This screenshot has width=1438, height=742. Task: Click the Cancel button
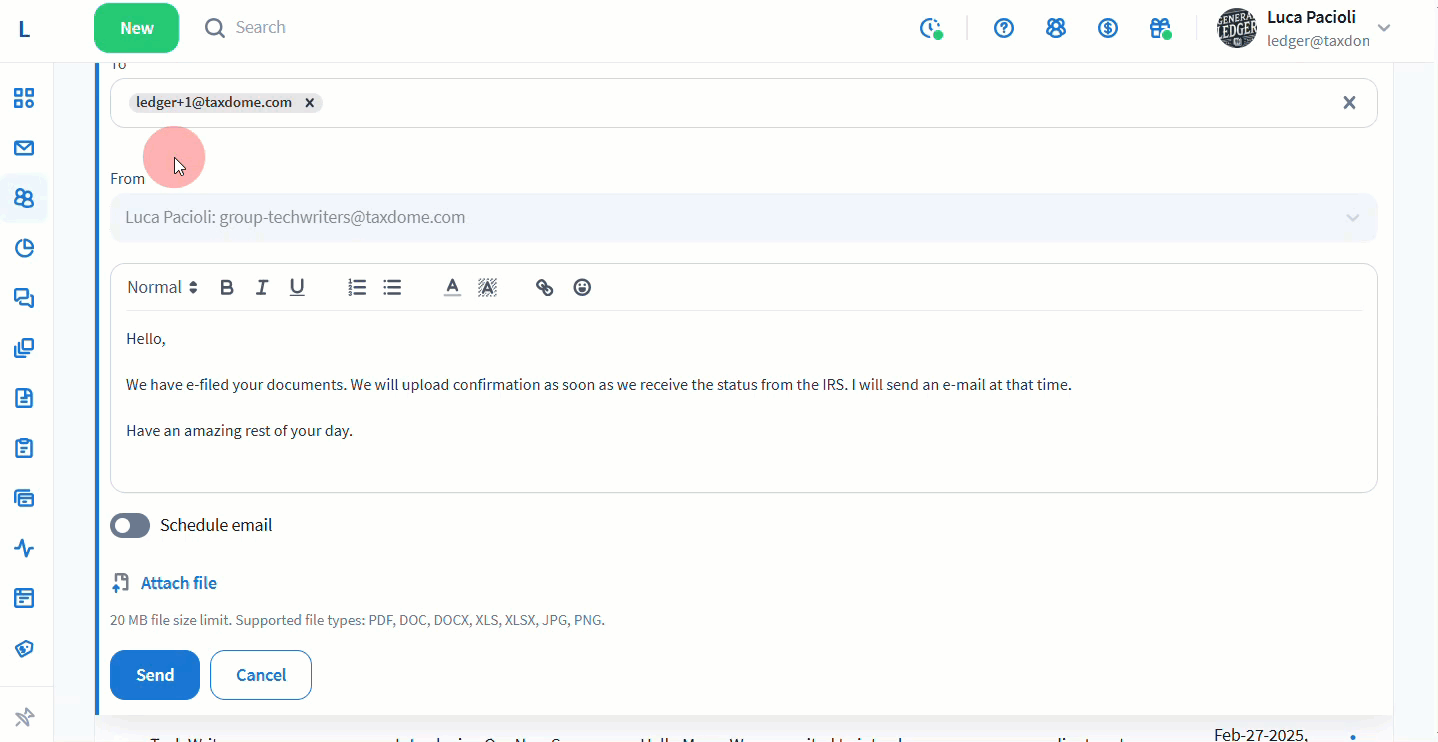coord(261,675)
